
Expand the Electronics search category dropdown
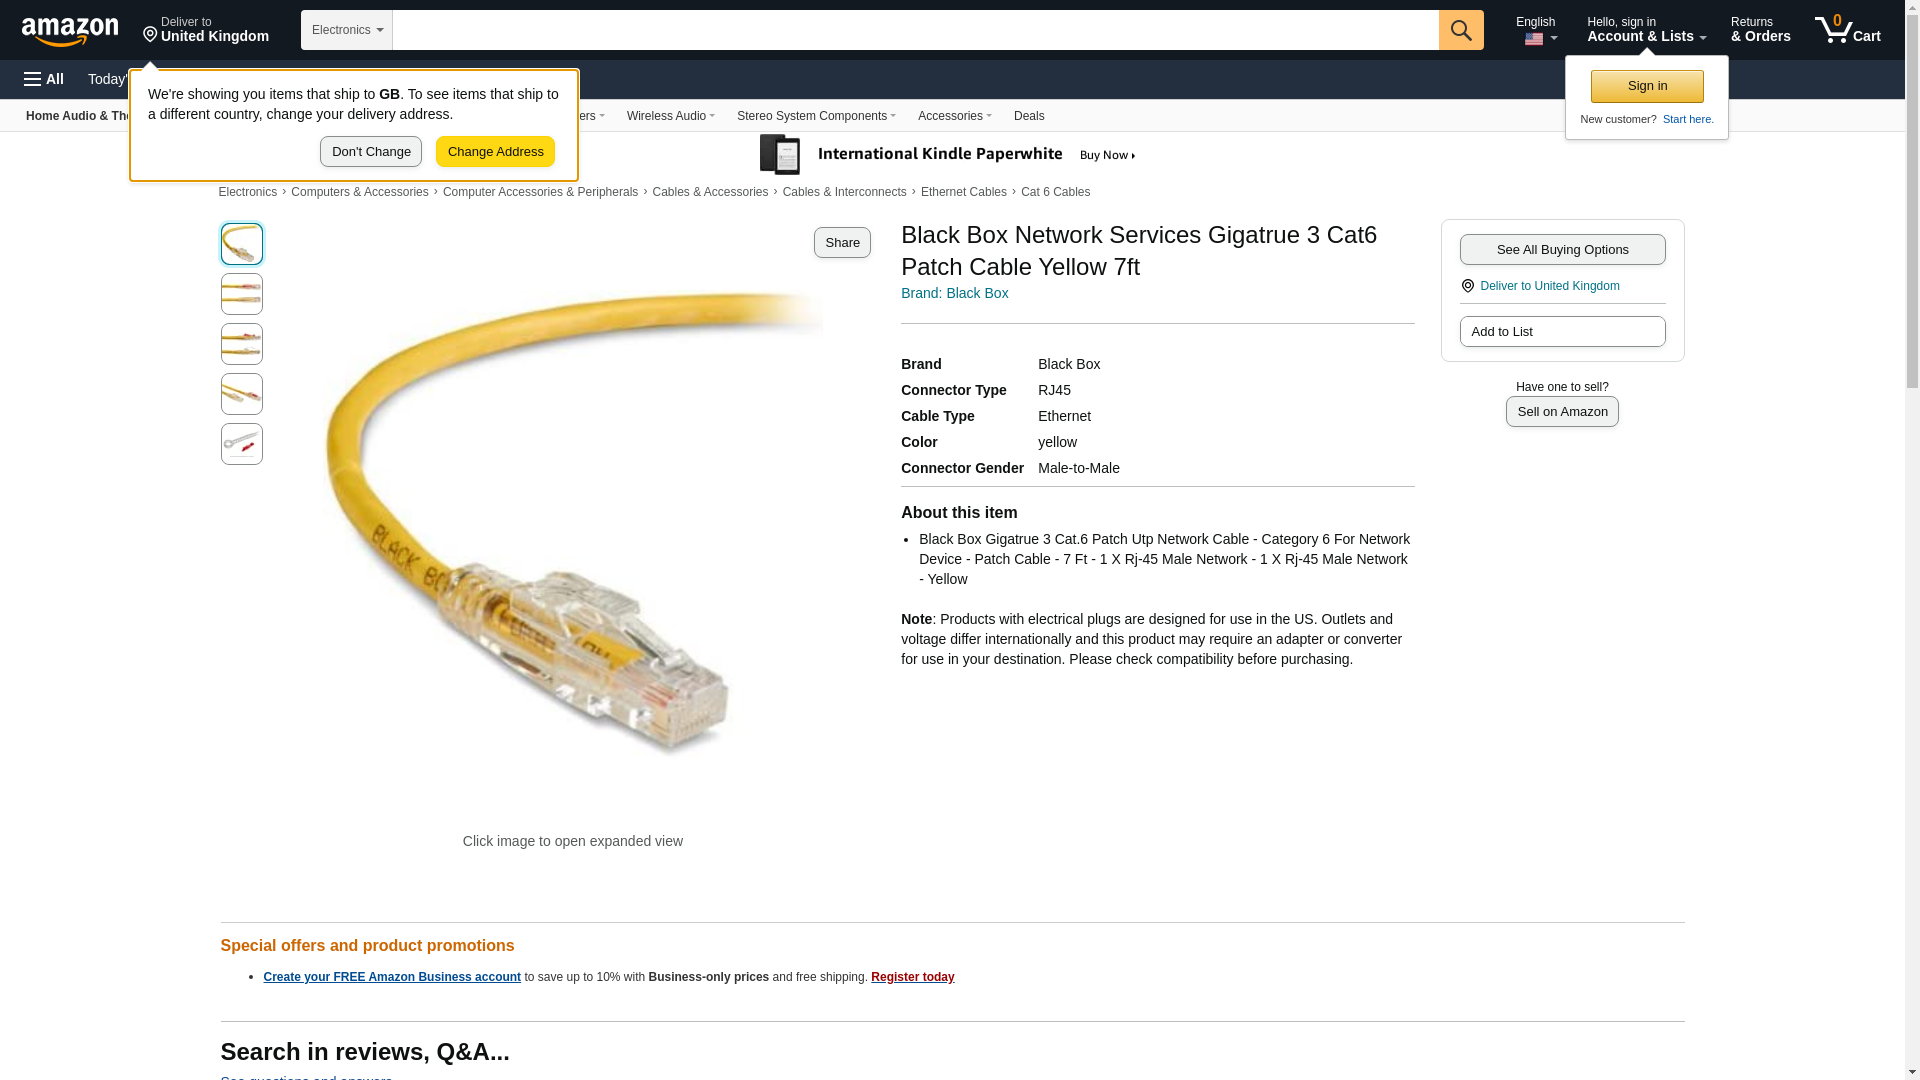[347, 30]
